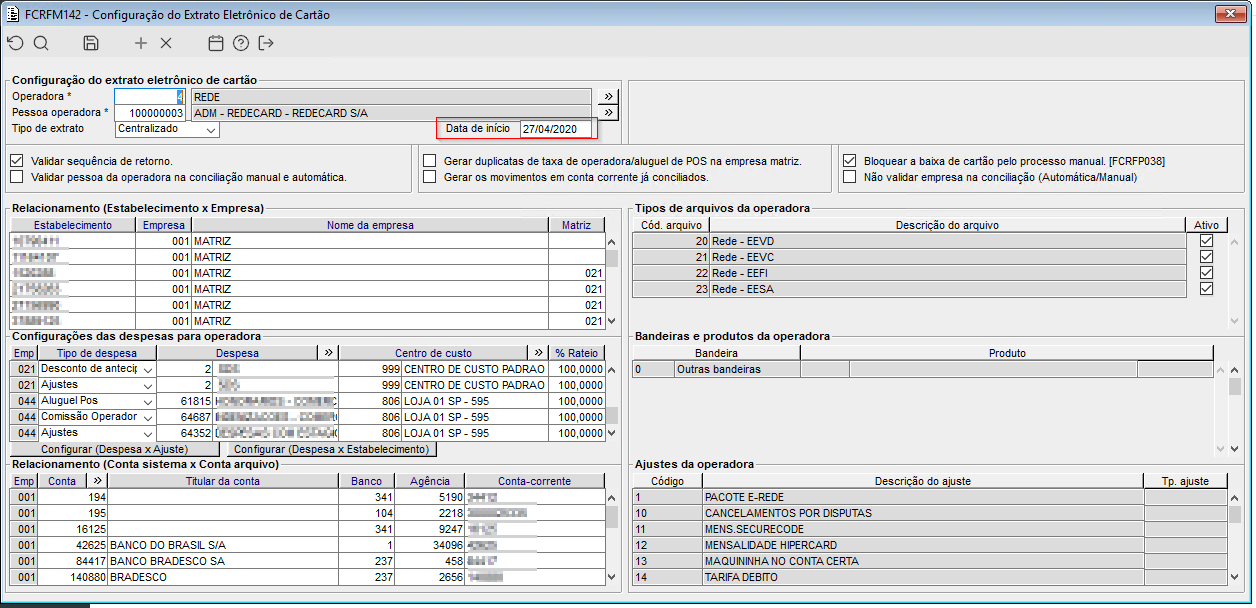Viewport: 1256px width, 608px height.
Task: Click the search magnifier icon
Action: [x=41, y=43]
